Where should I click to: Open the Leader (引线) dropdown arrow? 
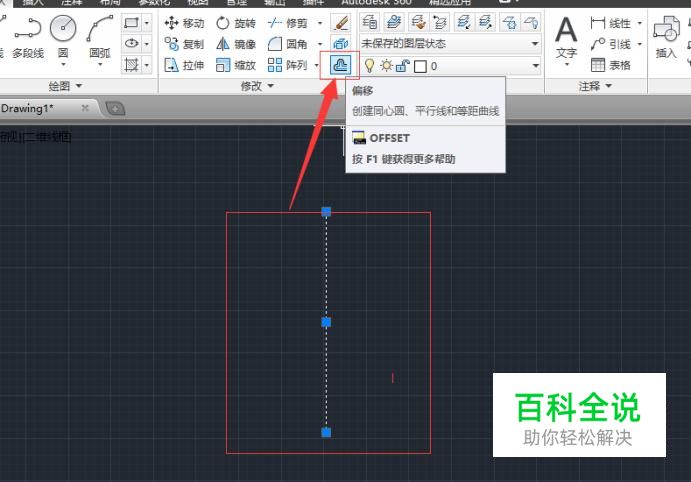(639, 44)
